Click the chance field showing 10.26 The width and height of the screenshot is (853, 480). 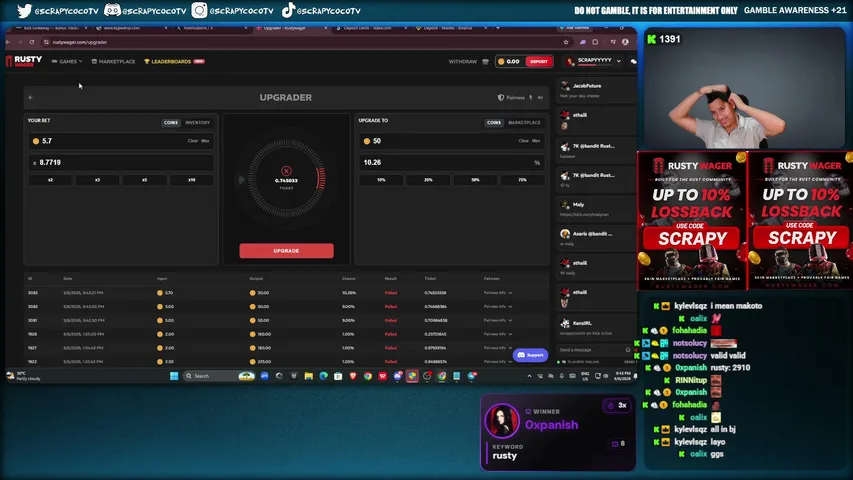pyautogui.click(x=452, y=162)
